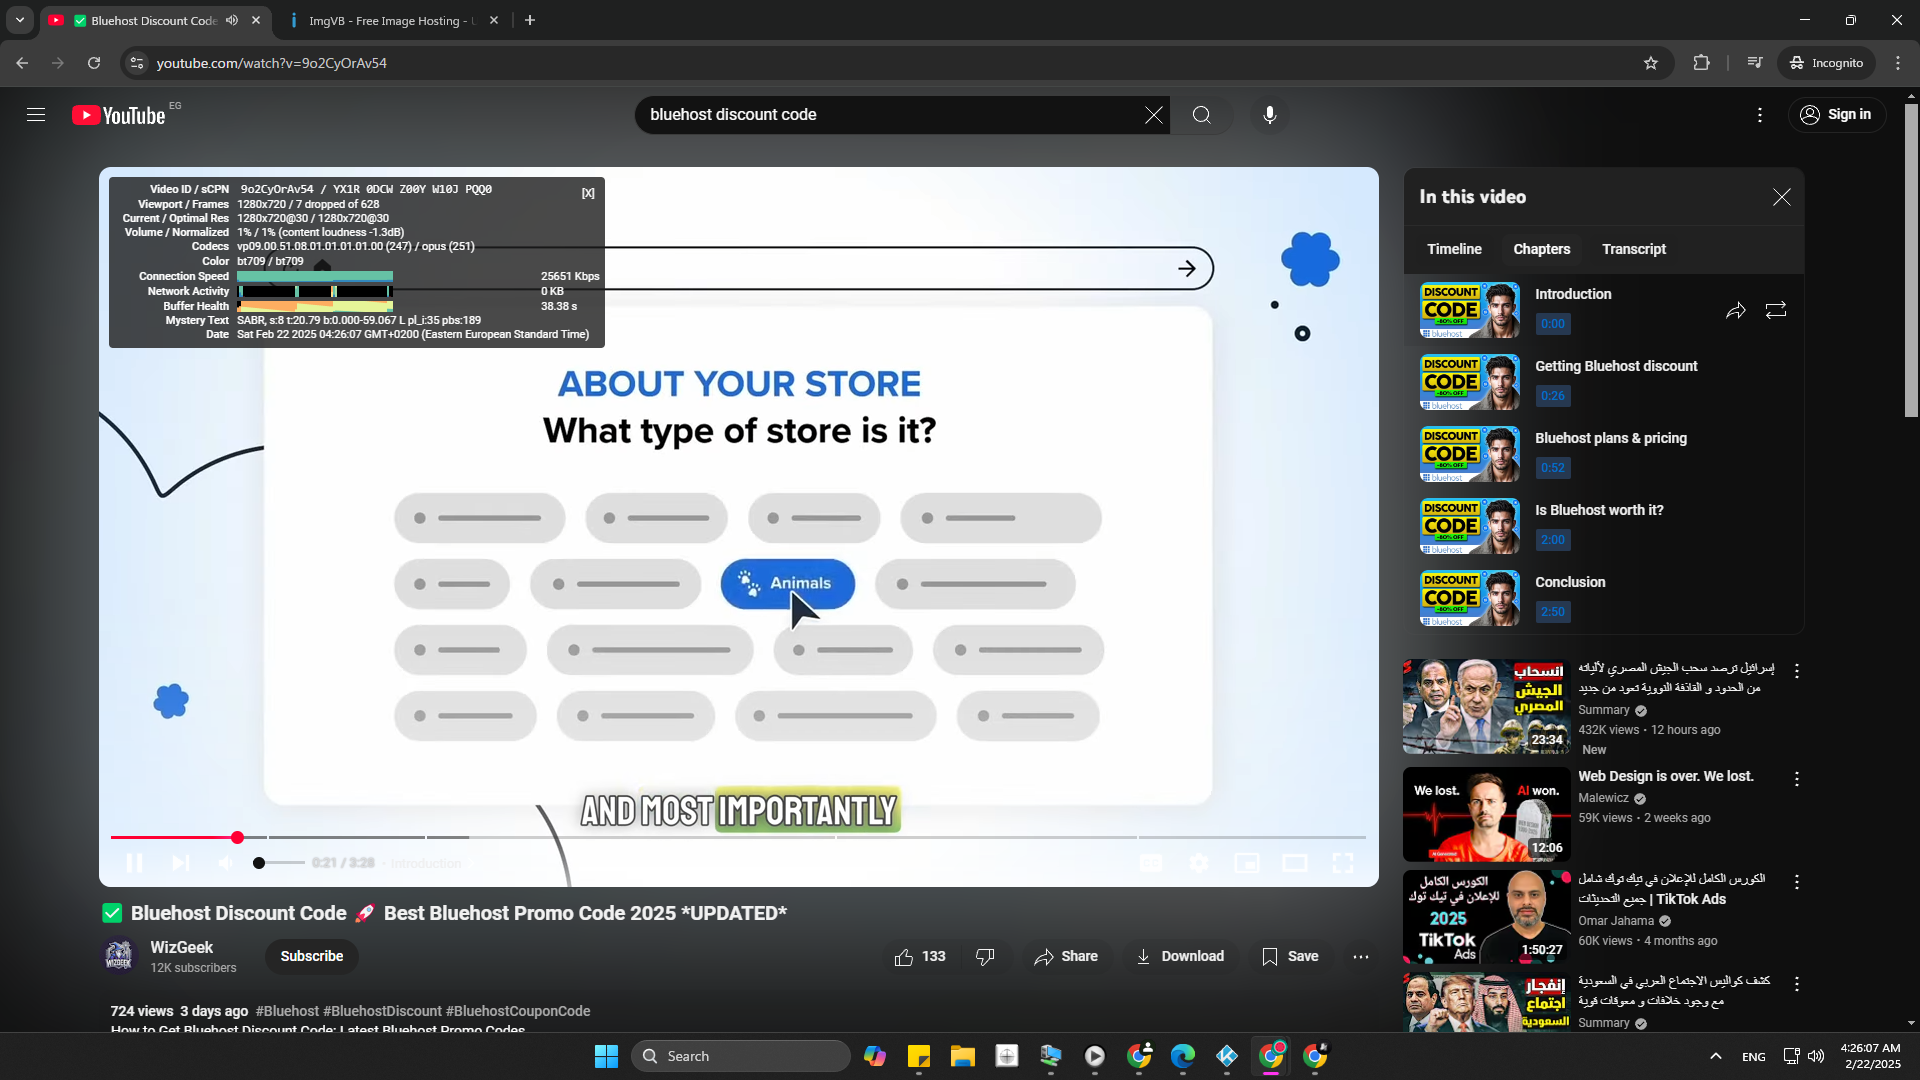Image resolution: width=1920 pixels, height=1080 pixels.
Task: Mute the video player volume
Action: click(227, 863)
